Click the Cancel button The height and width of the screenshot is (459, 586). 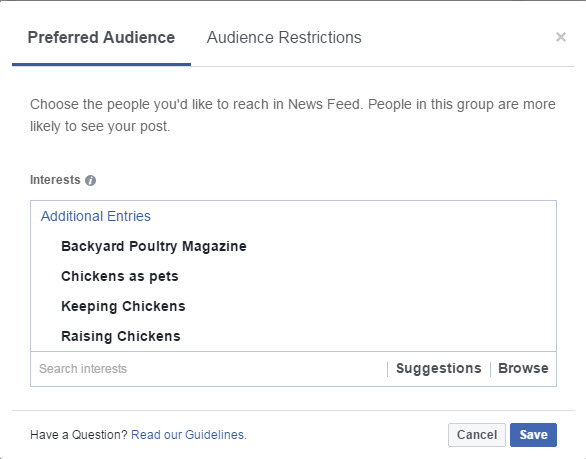point(477,435)
